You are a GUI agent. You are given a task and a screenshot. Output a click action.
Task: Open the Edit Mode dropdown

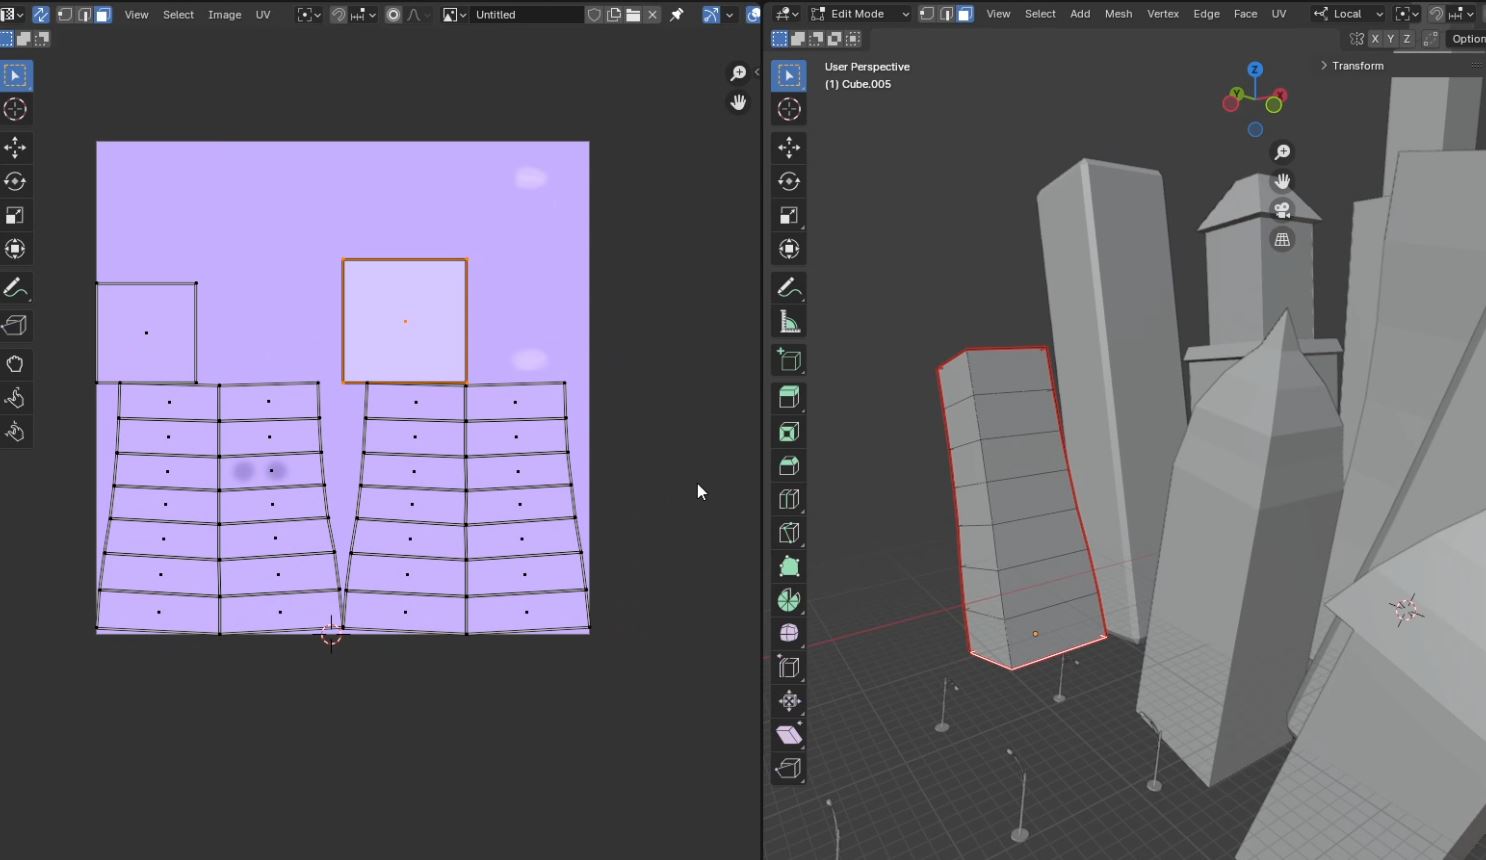(860, 14)
